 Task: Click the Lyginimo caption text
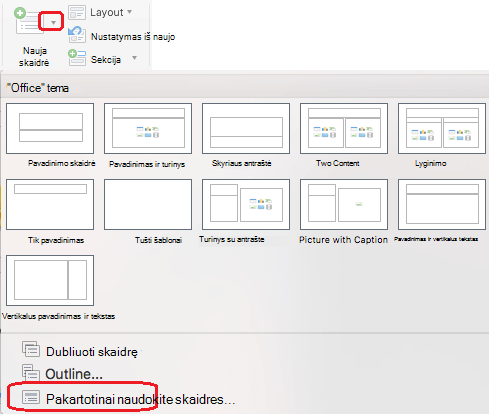pos(431,163)
